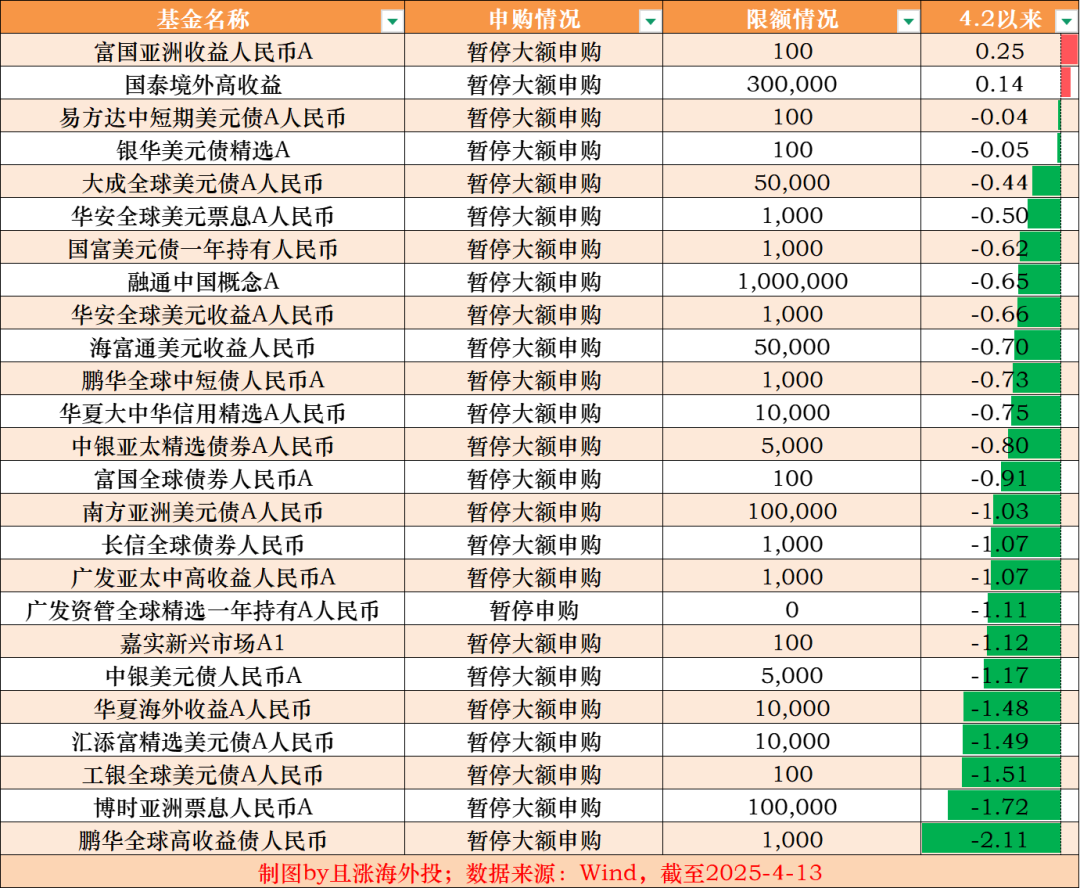Screen dimensions: 1080x888
Task: Click the limit value 300,000
Action: click(792, 84)
